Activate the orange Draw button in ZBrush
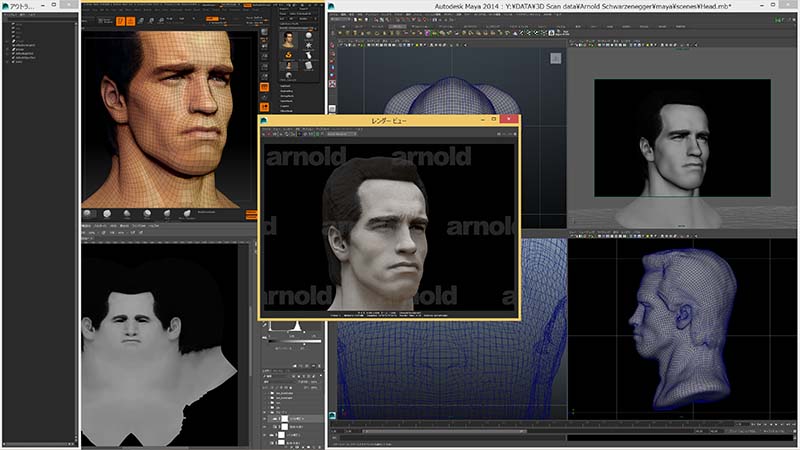The height and width of the screenshot is (450, 800). point(130,21)
